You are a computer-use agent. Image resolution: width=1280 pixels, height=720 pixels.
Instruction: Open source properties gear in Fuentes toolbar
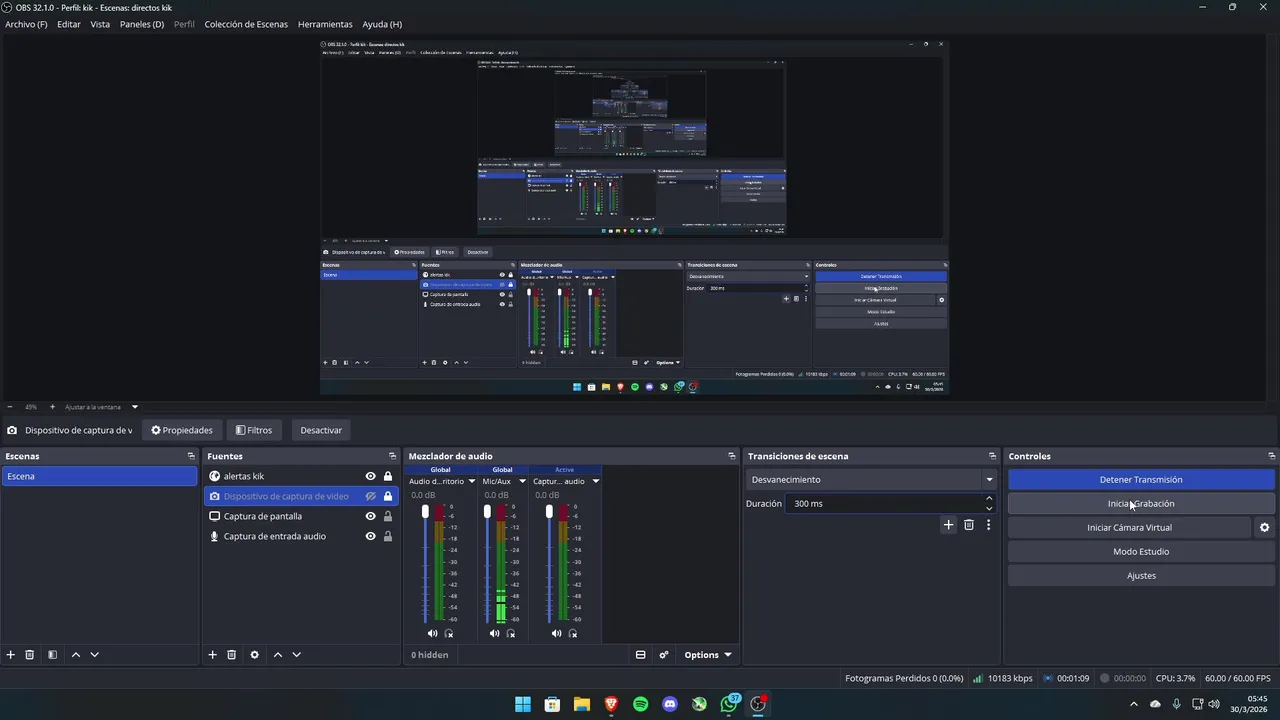(x=254, y=655)
